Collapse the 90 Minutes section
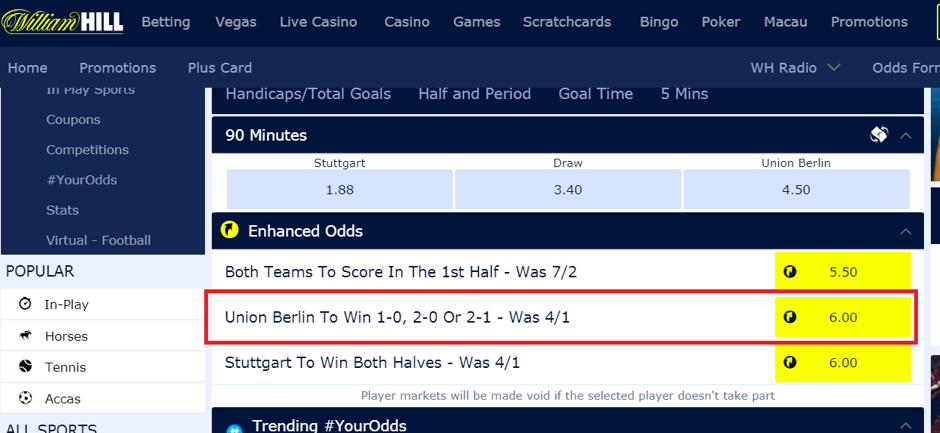This screenshot has height=433, width=940. point(906,136)
